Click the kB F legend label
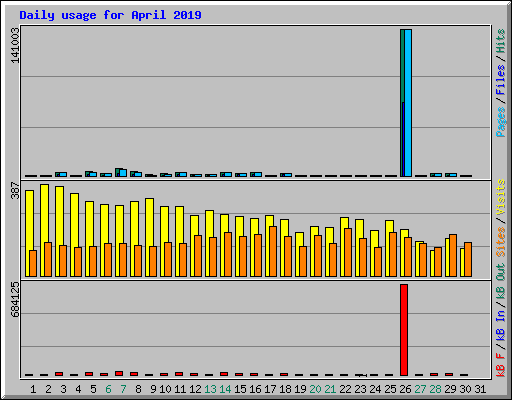The width and height of the screenshot is (512, 400). tap(500, 365)
